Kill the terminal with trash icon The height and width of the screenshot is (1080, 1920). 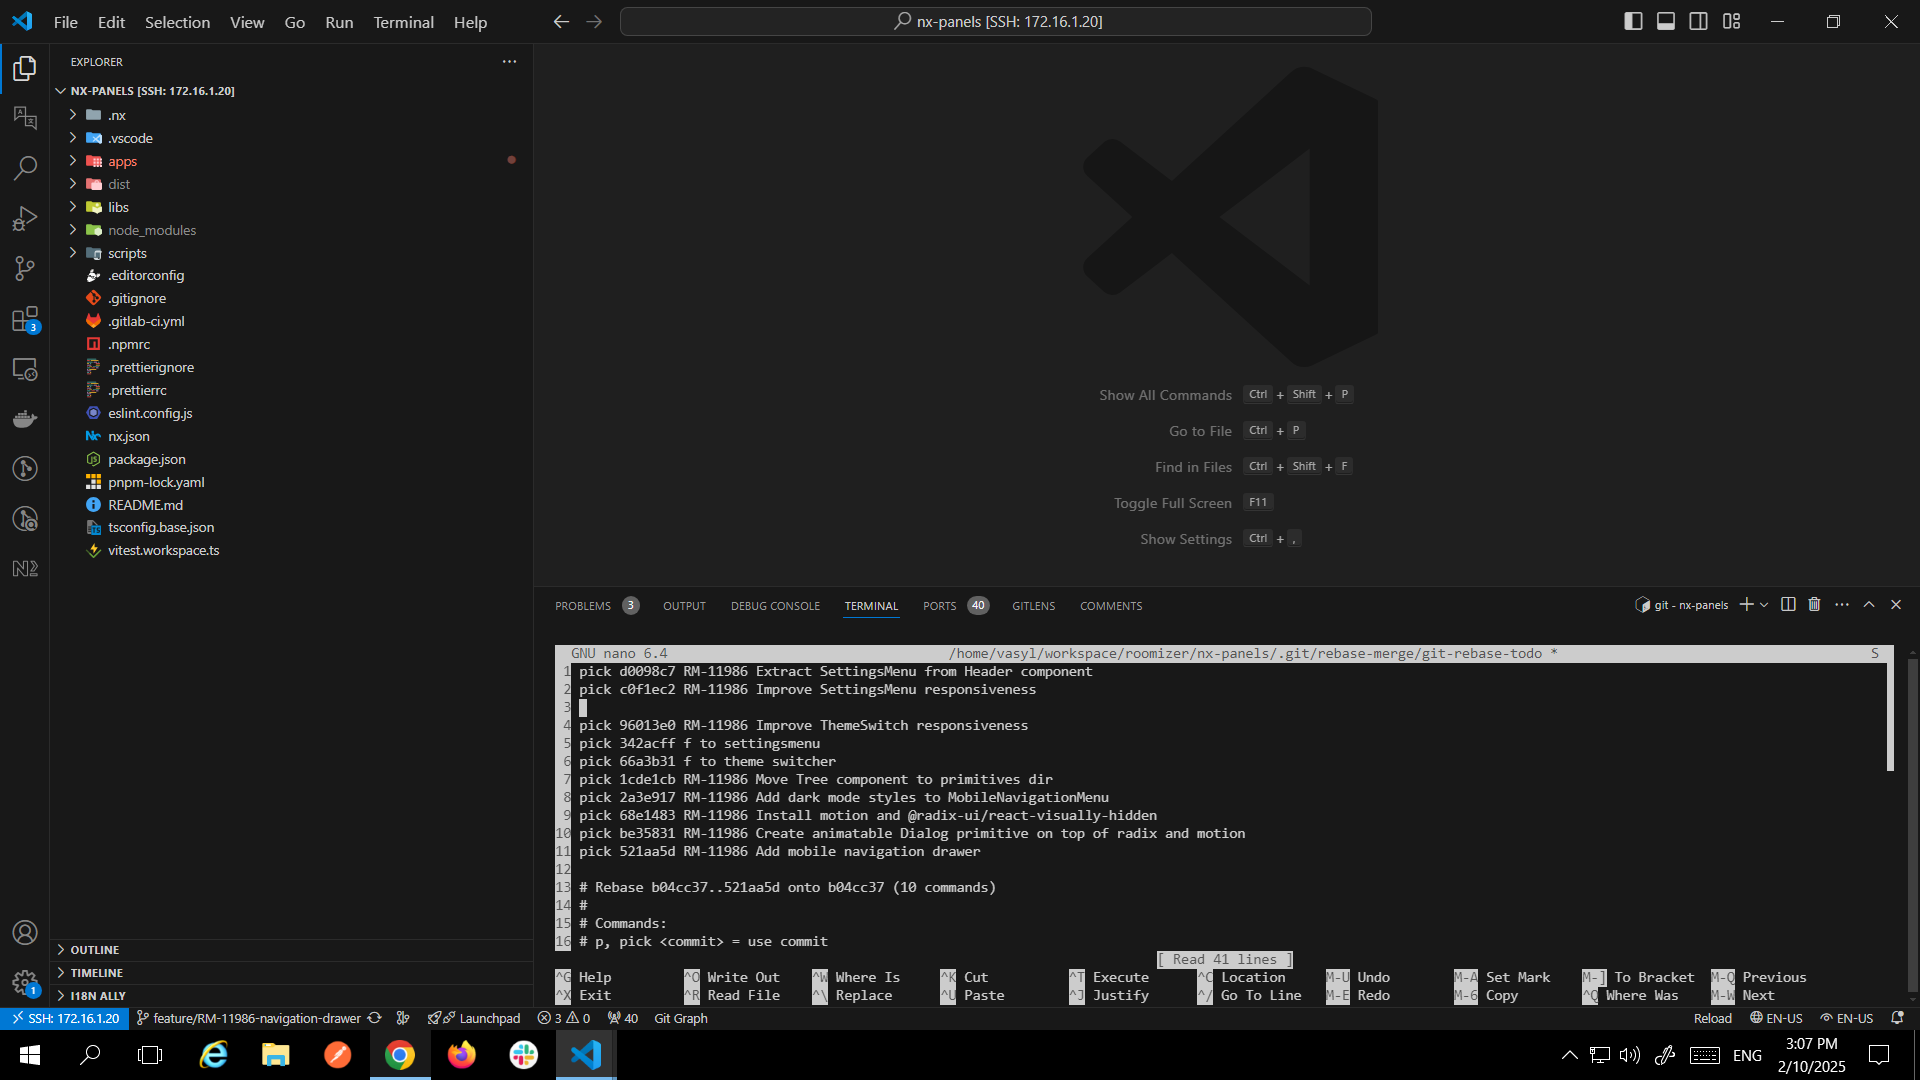(x=1814, y=605)
